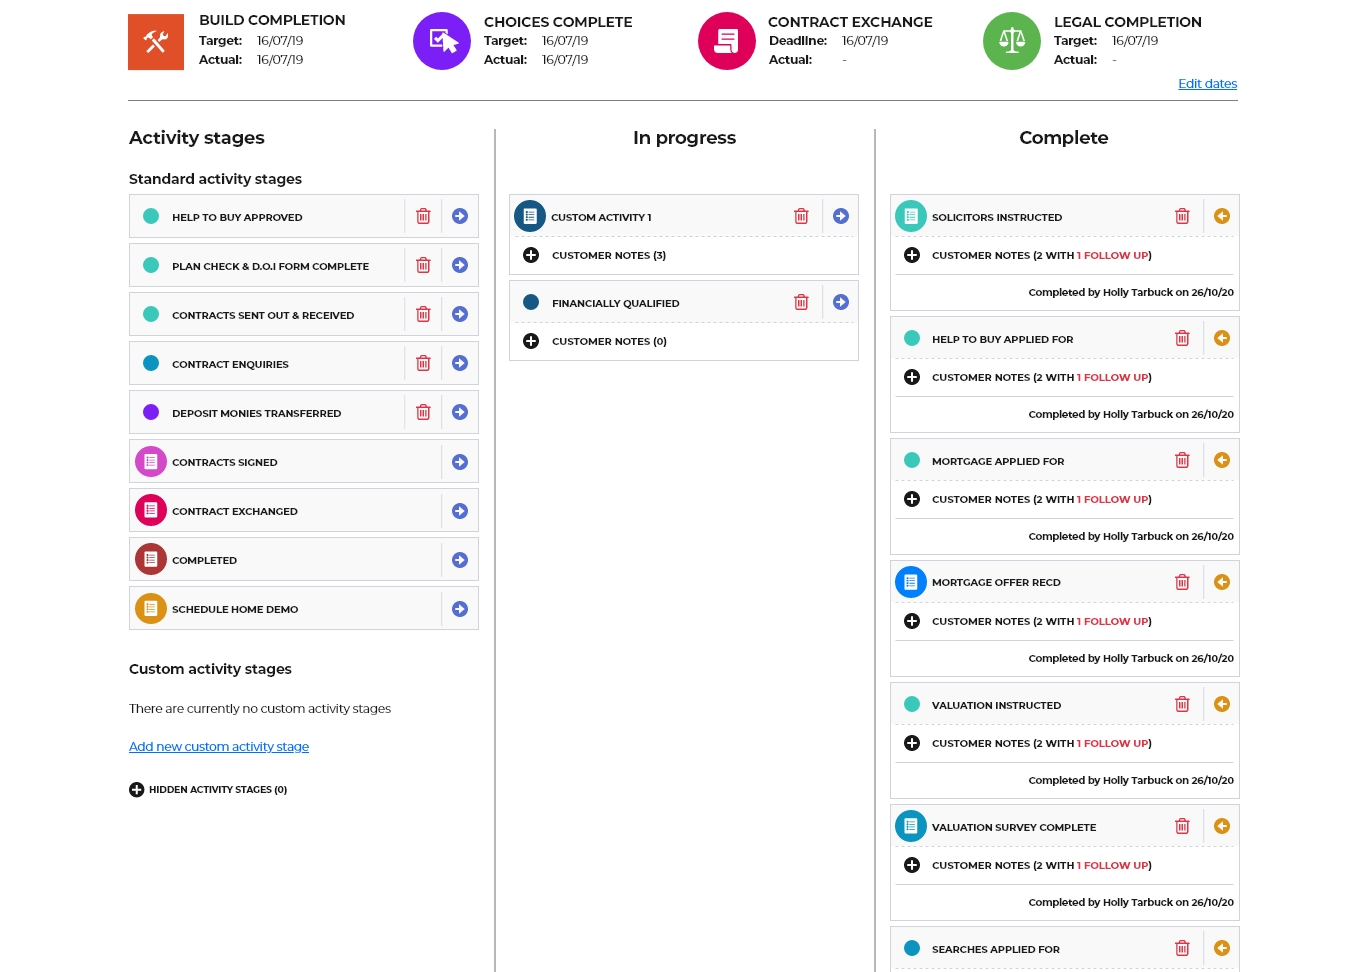Remove the Deposit Monies Transferred stage
The width and height of the screenshot is (1366, 972).
[x=423, y=412]
